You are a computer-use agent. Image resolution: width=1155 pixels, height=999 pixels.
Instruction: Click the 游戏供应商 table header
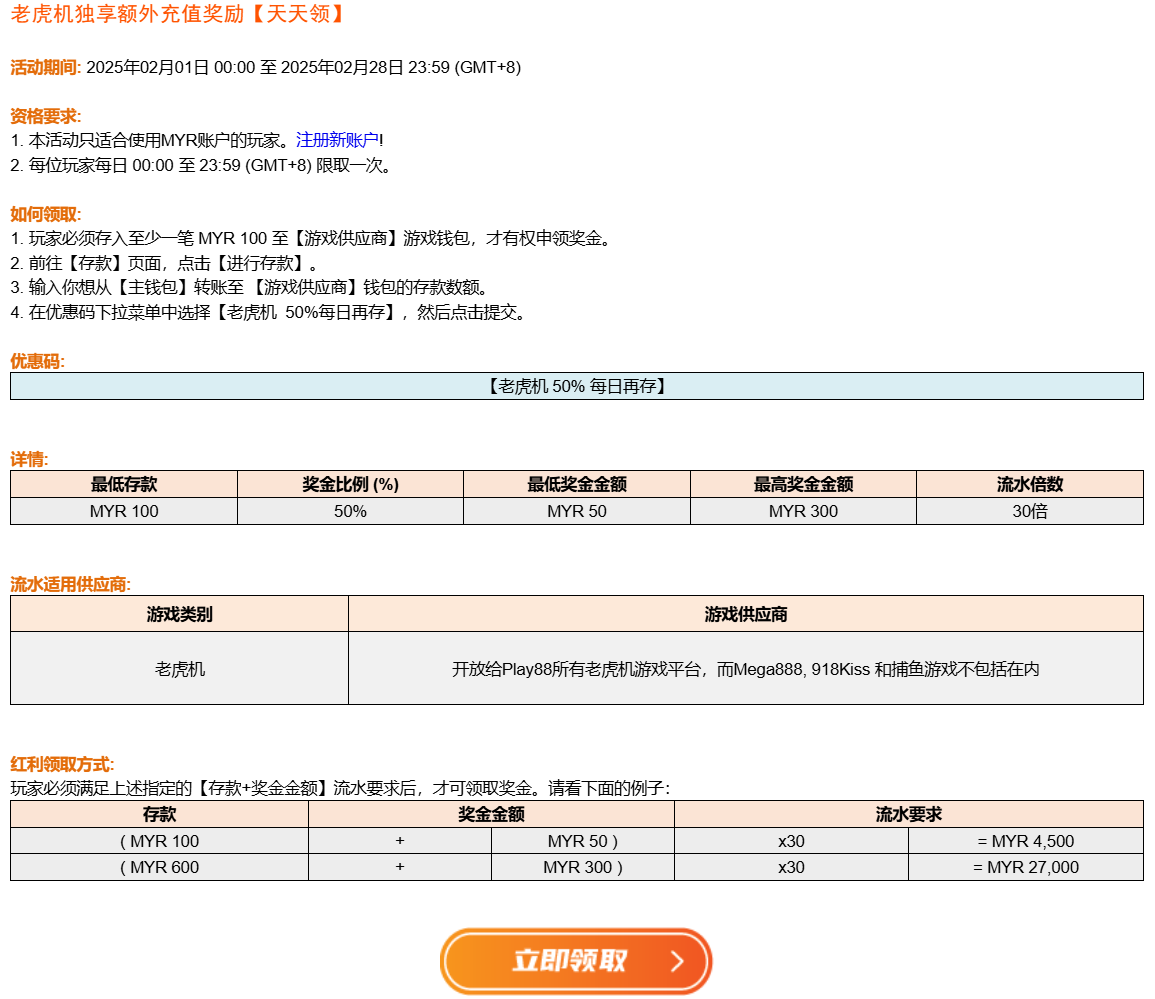[x=745, y=614]
